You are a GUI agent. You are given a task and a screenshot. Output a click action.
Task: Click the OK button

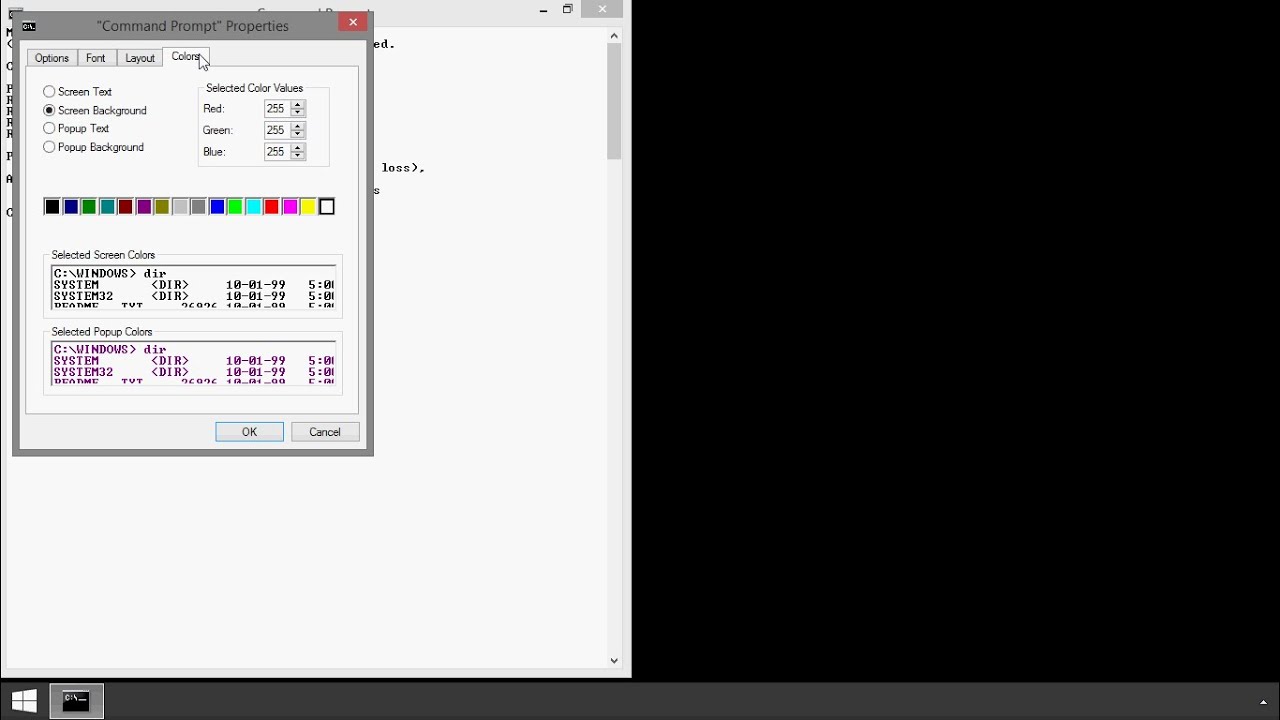pos(249,432)
